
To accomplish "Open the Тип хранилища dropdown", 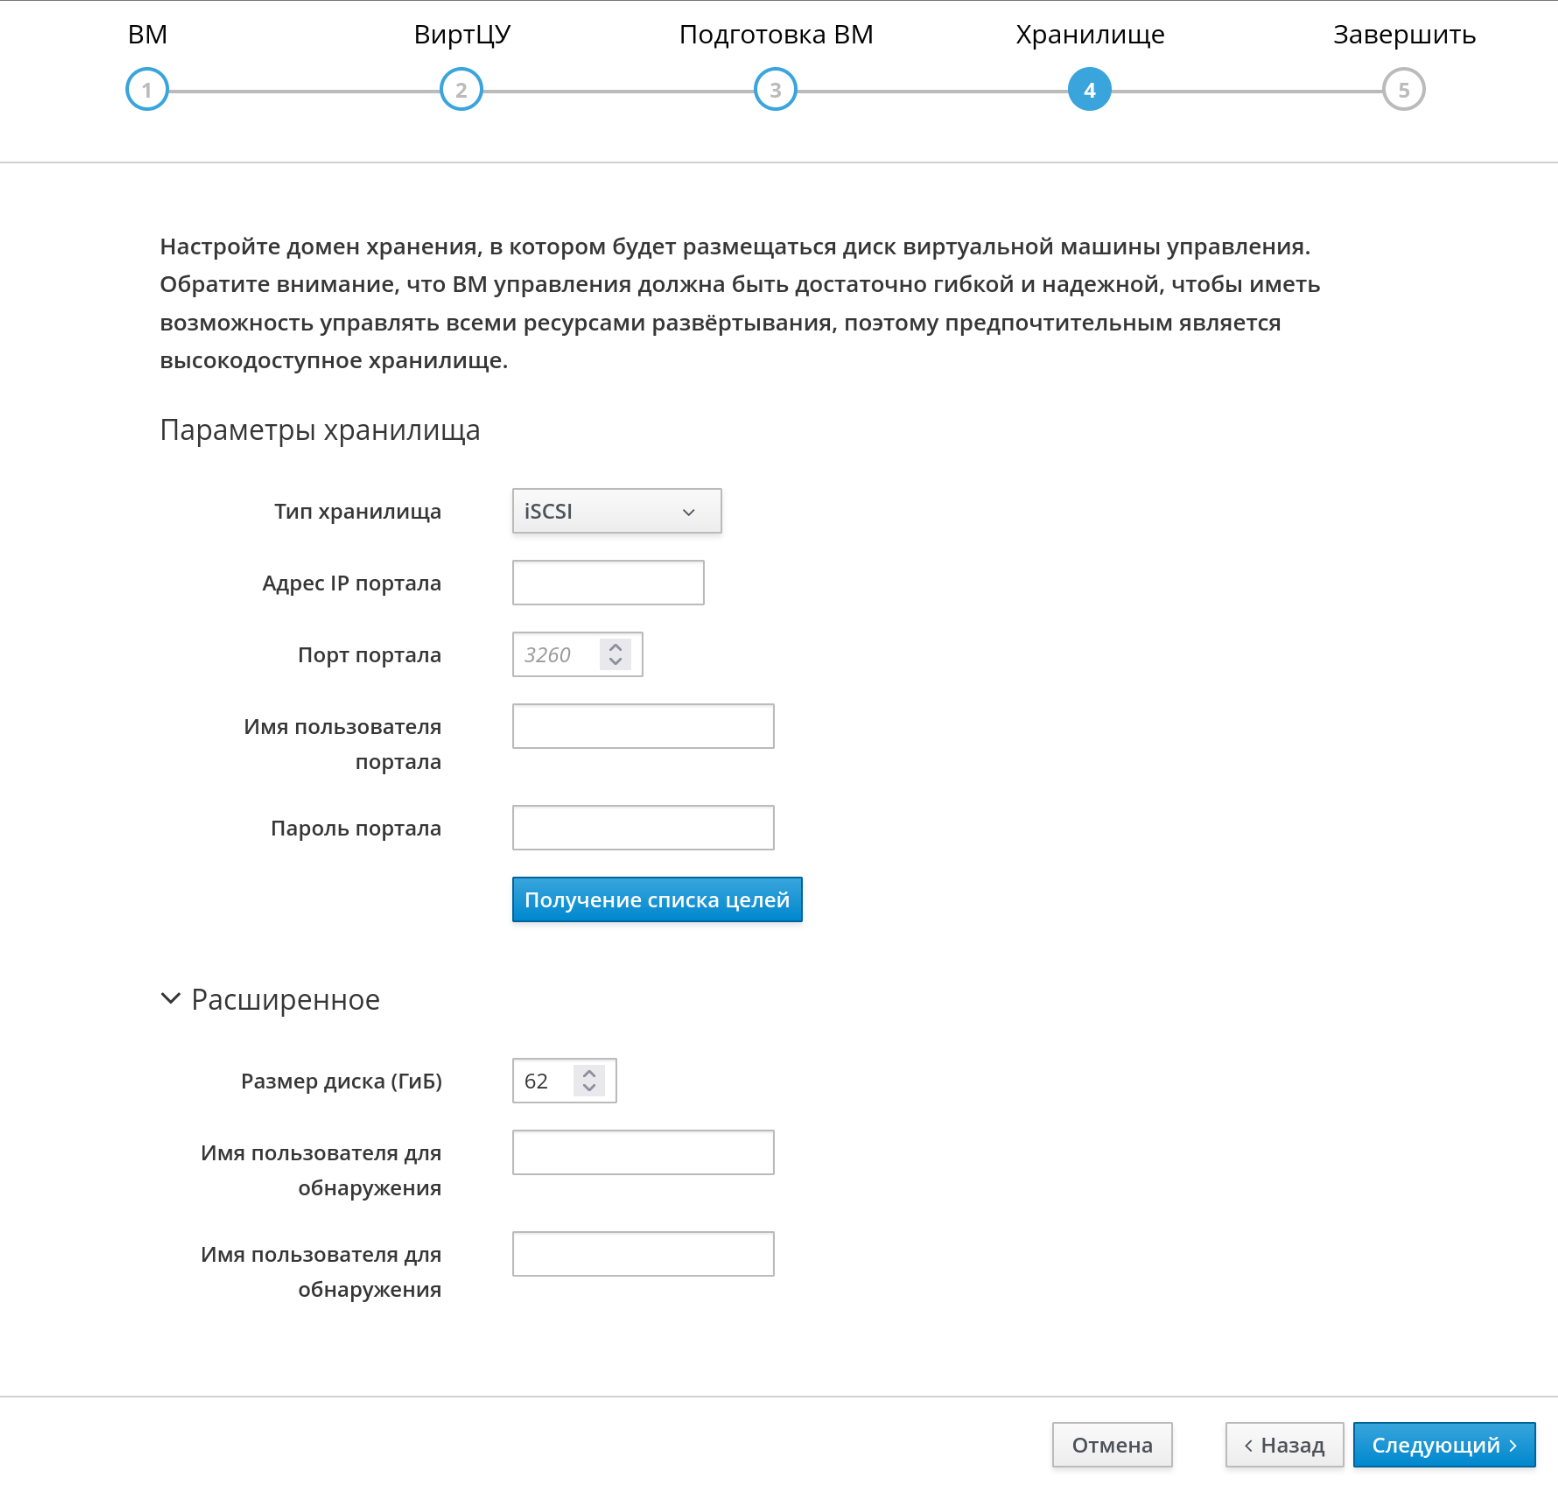I will pyautogui.click(x=616, y=511).
